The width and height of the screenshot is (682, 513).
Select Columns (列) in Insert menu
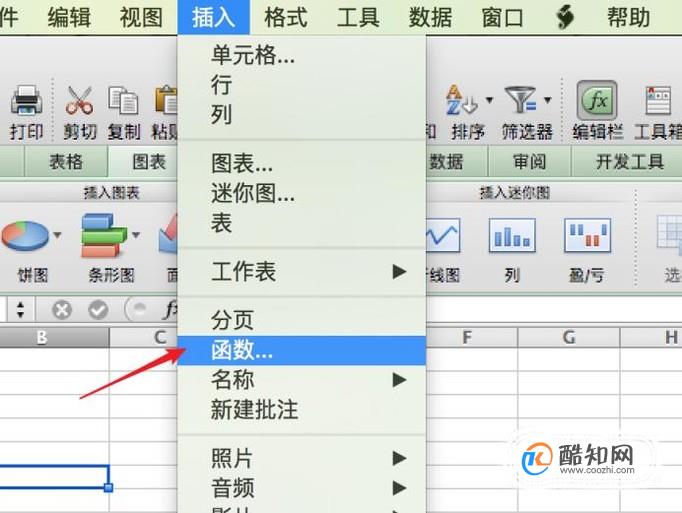301,114
